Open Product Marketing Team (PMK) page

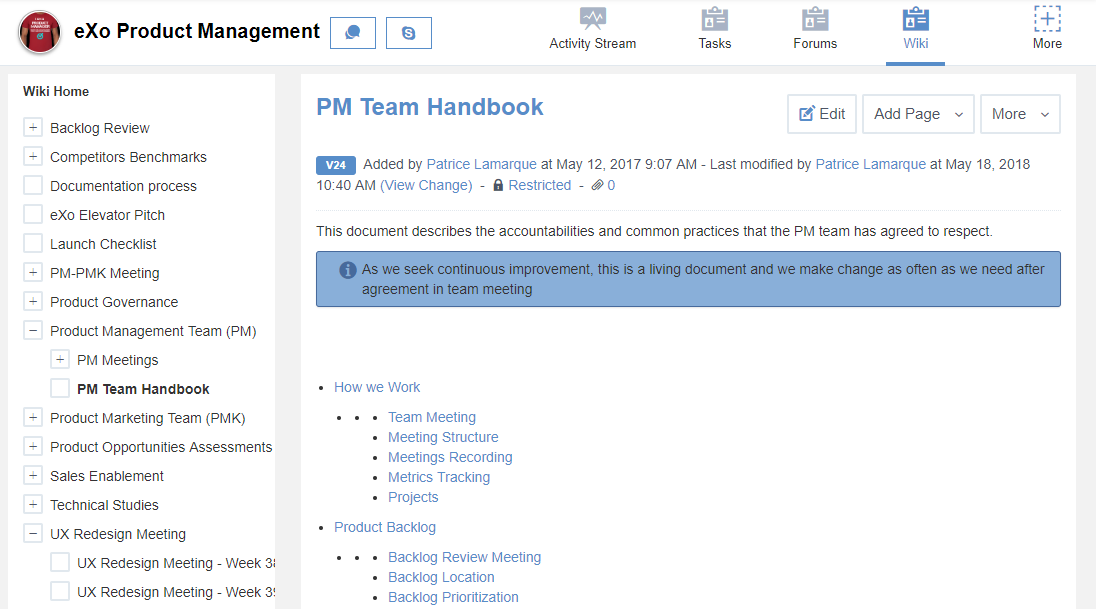[x=147, y=418]
